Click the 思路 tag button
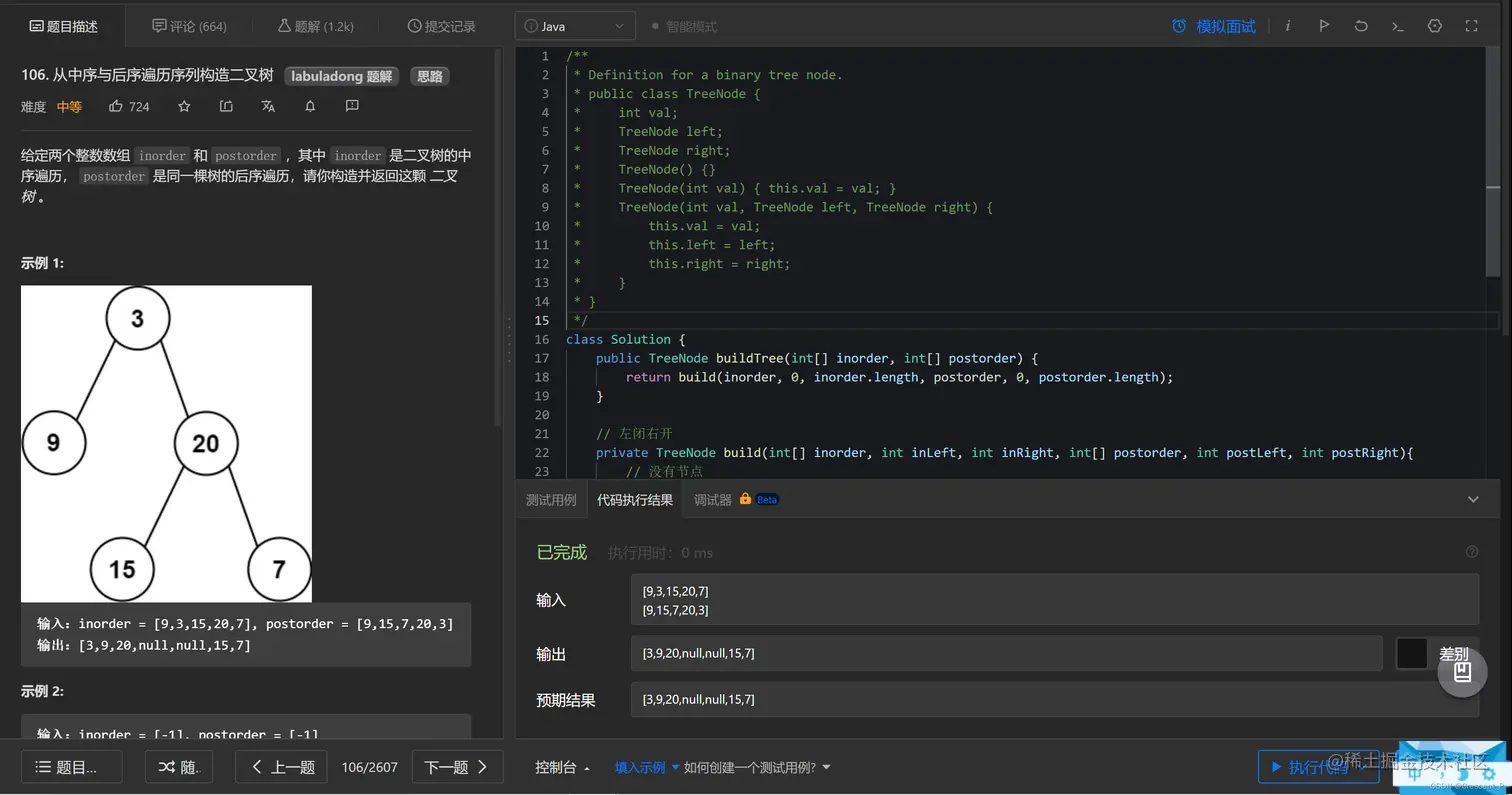The image size is (1512, 795). (x=430, y=76)
